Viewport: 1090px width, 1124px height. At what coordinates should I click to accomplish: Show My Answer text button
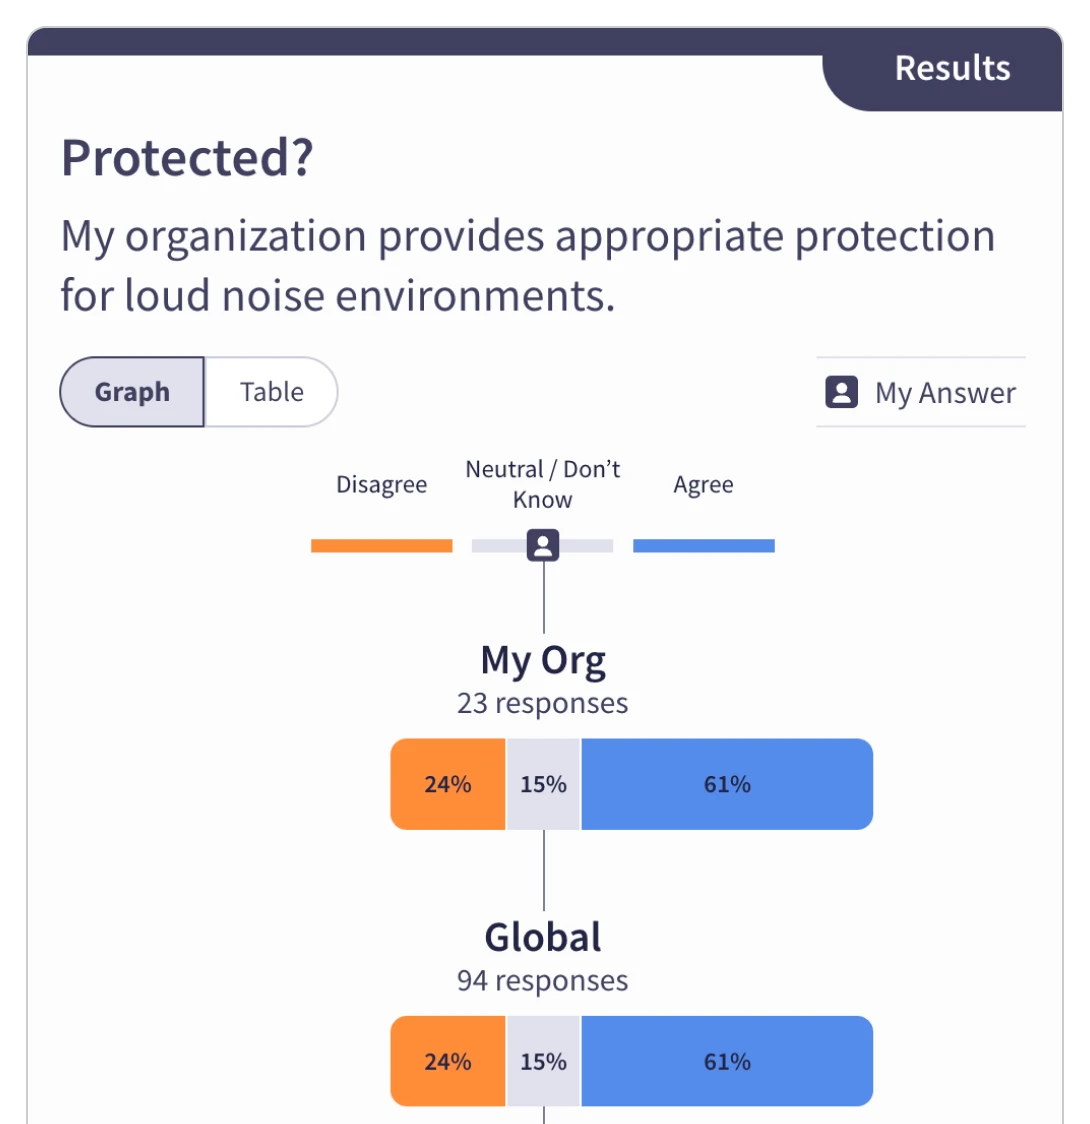tap(945, 393)
